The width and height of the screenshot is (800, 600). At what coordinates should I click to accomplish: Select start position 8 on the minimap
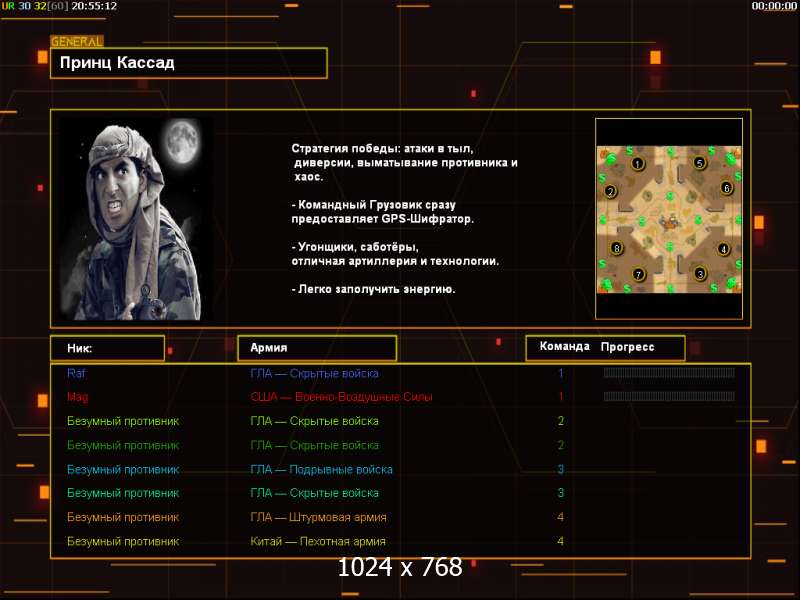616,248
